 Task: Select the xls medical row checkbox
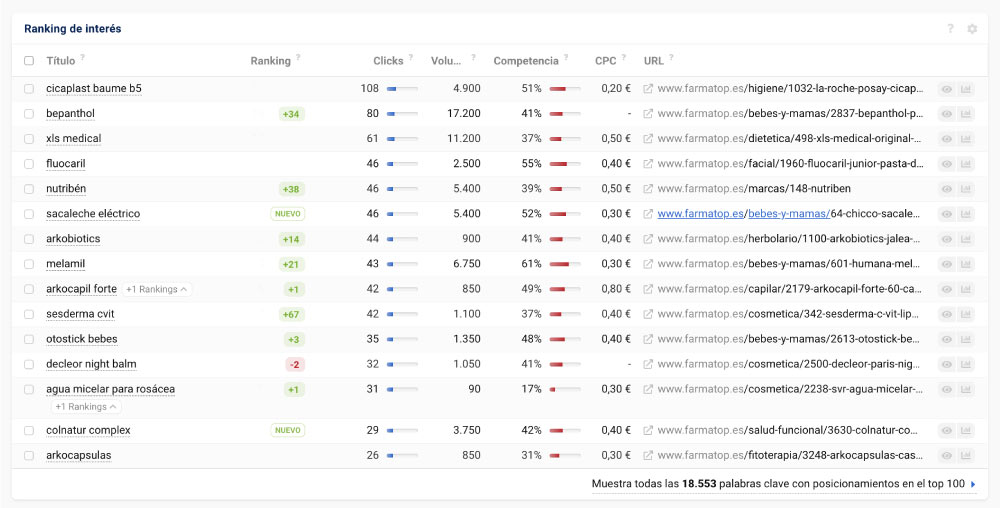click(x=29, y=138)
